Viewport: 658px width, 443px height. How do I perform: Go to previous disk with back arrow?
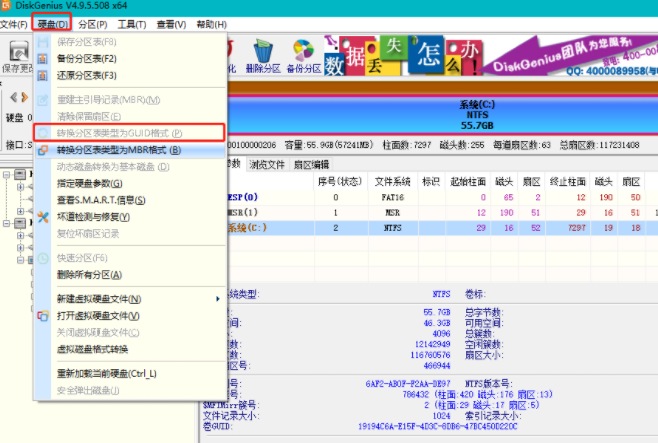(x=13, y=97)
